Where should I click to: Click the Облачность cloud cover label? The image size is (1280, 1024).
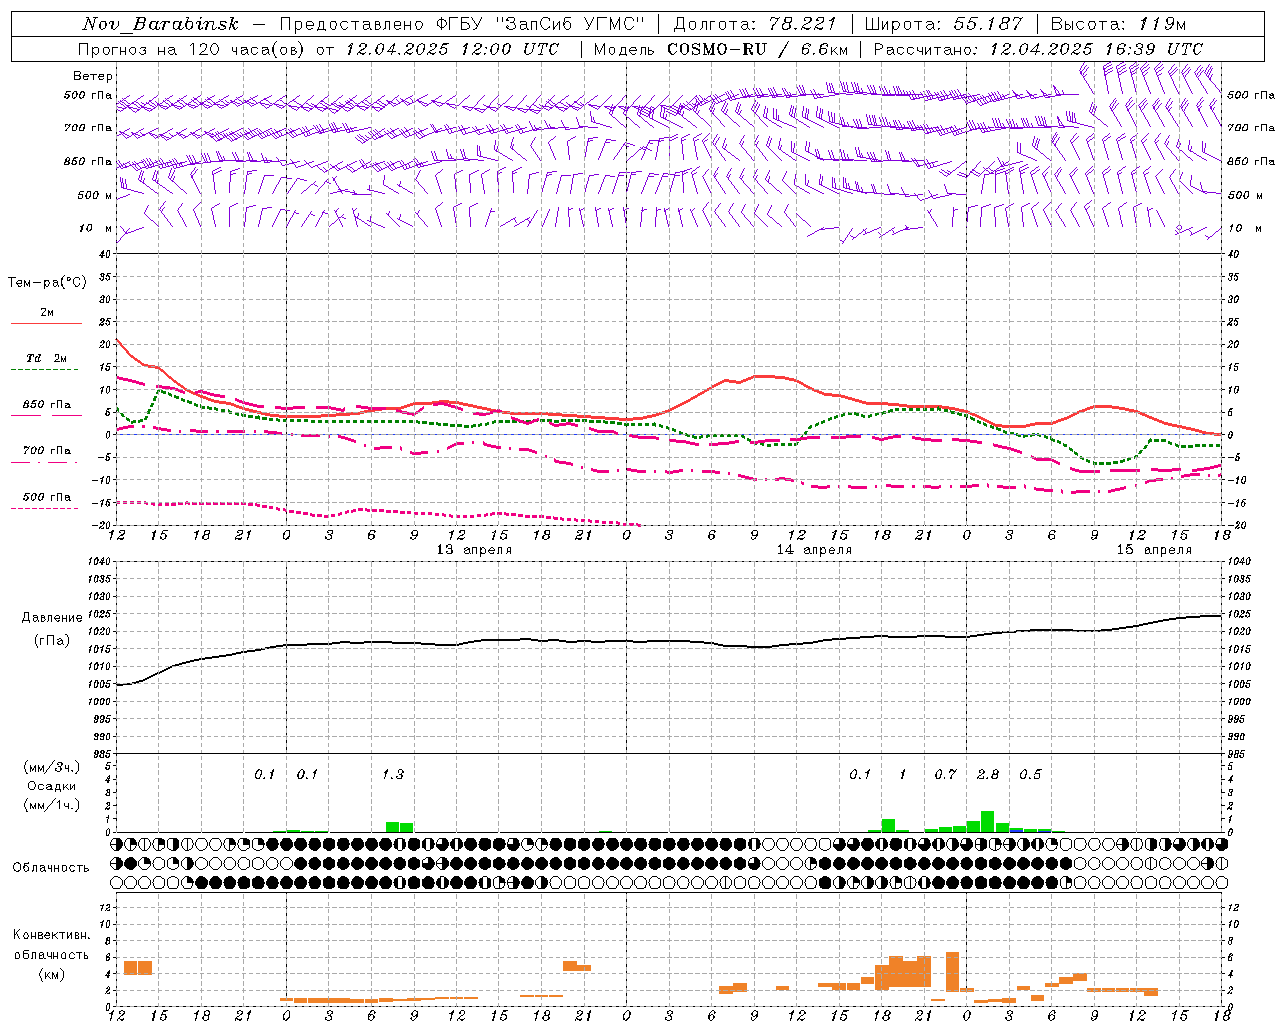click(51, 867)
